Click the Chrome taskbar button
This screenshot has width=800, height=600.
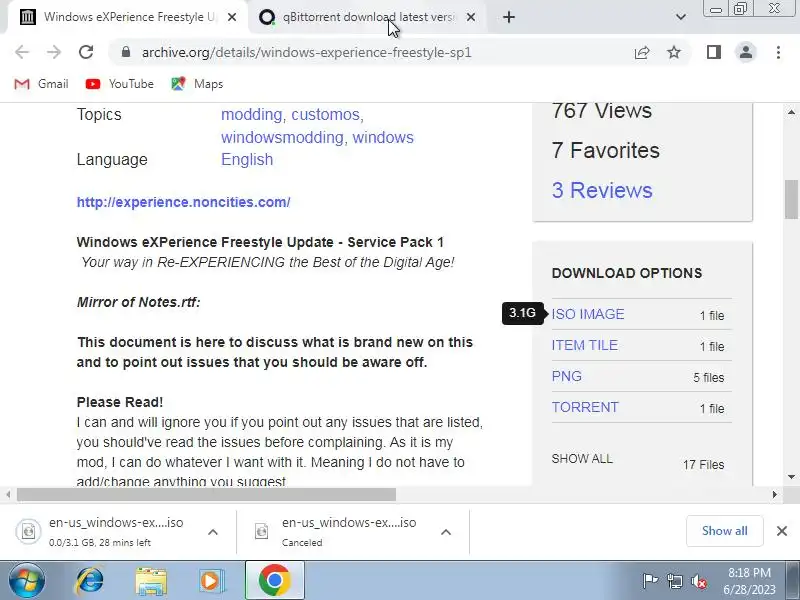pos(274,581)
